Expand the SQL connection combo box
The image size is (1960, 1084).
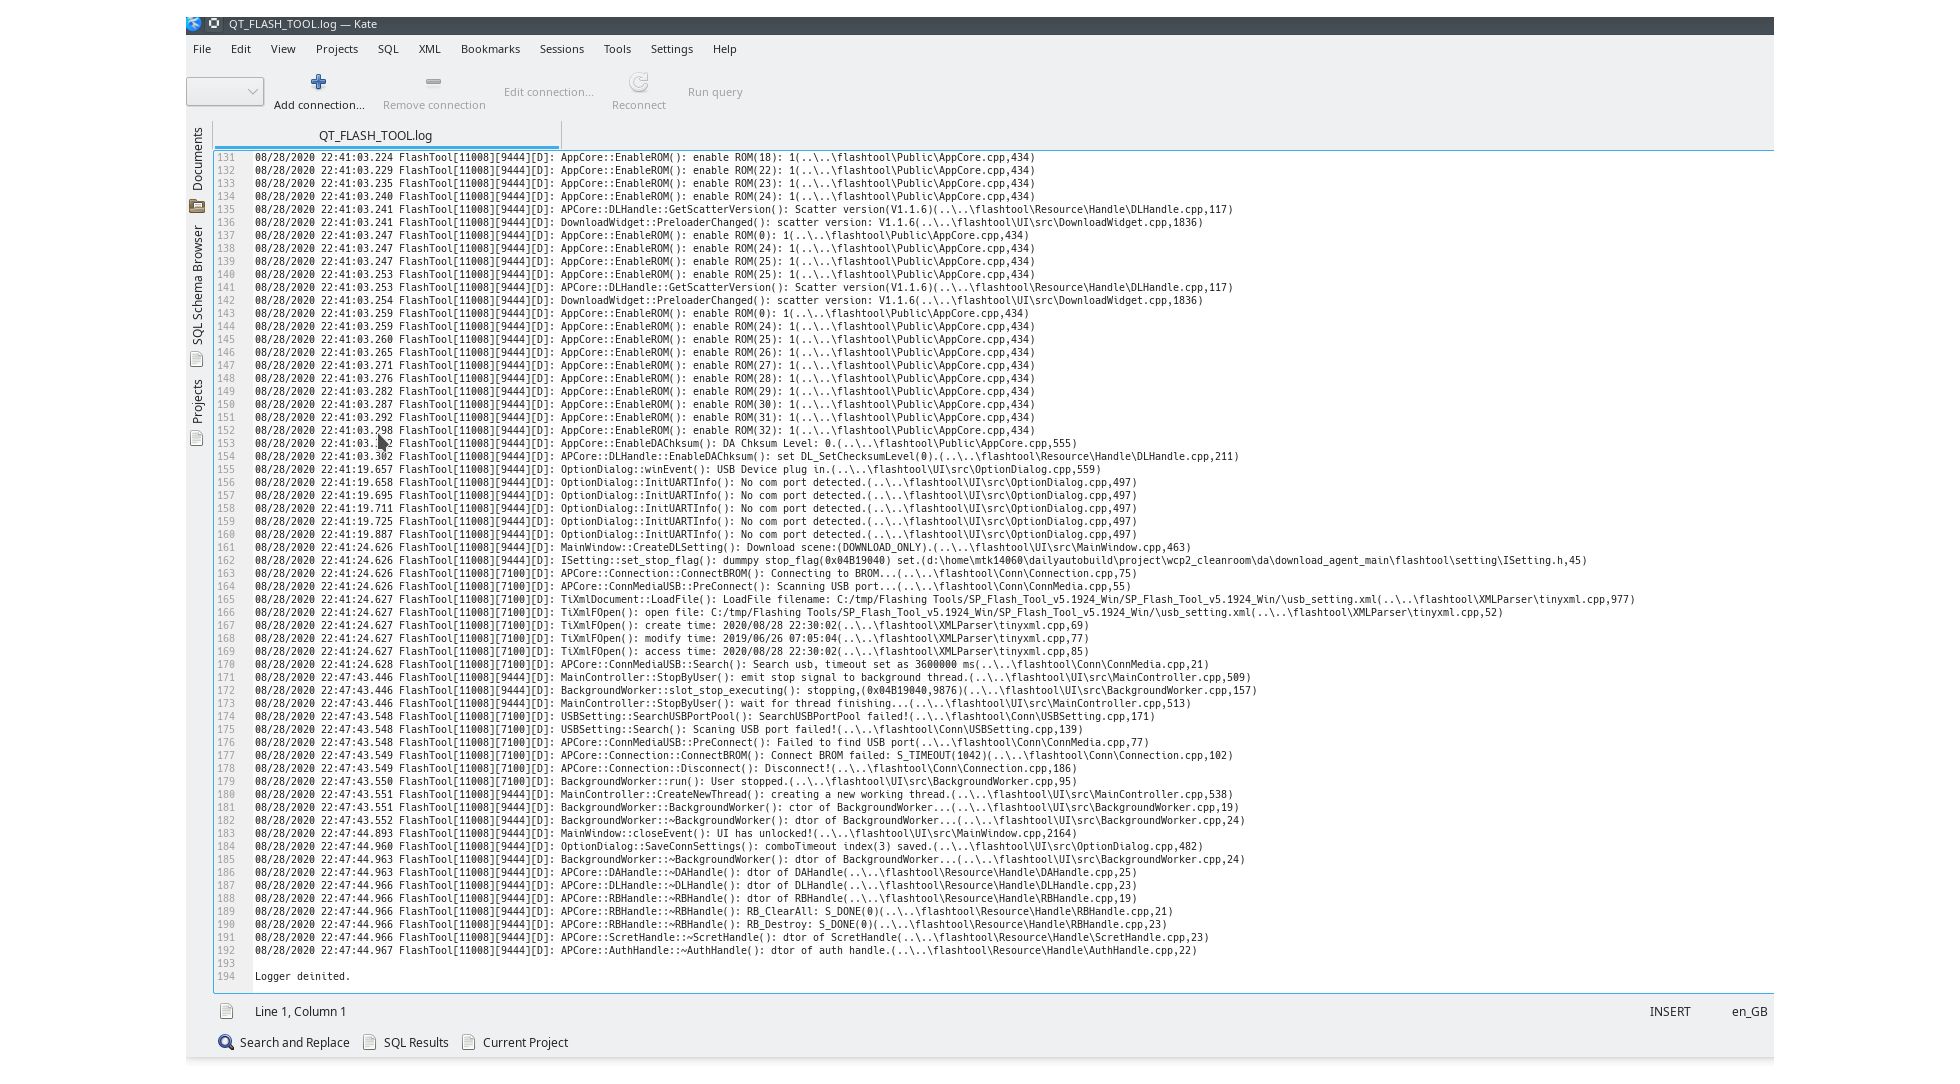click(x=225, y=92)
